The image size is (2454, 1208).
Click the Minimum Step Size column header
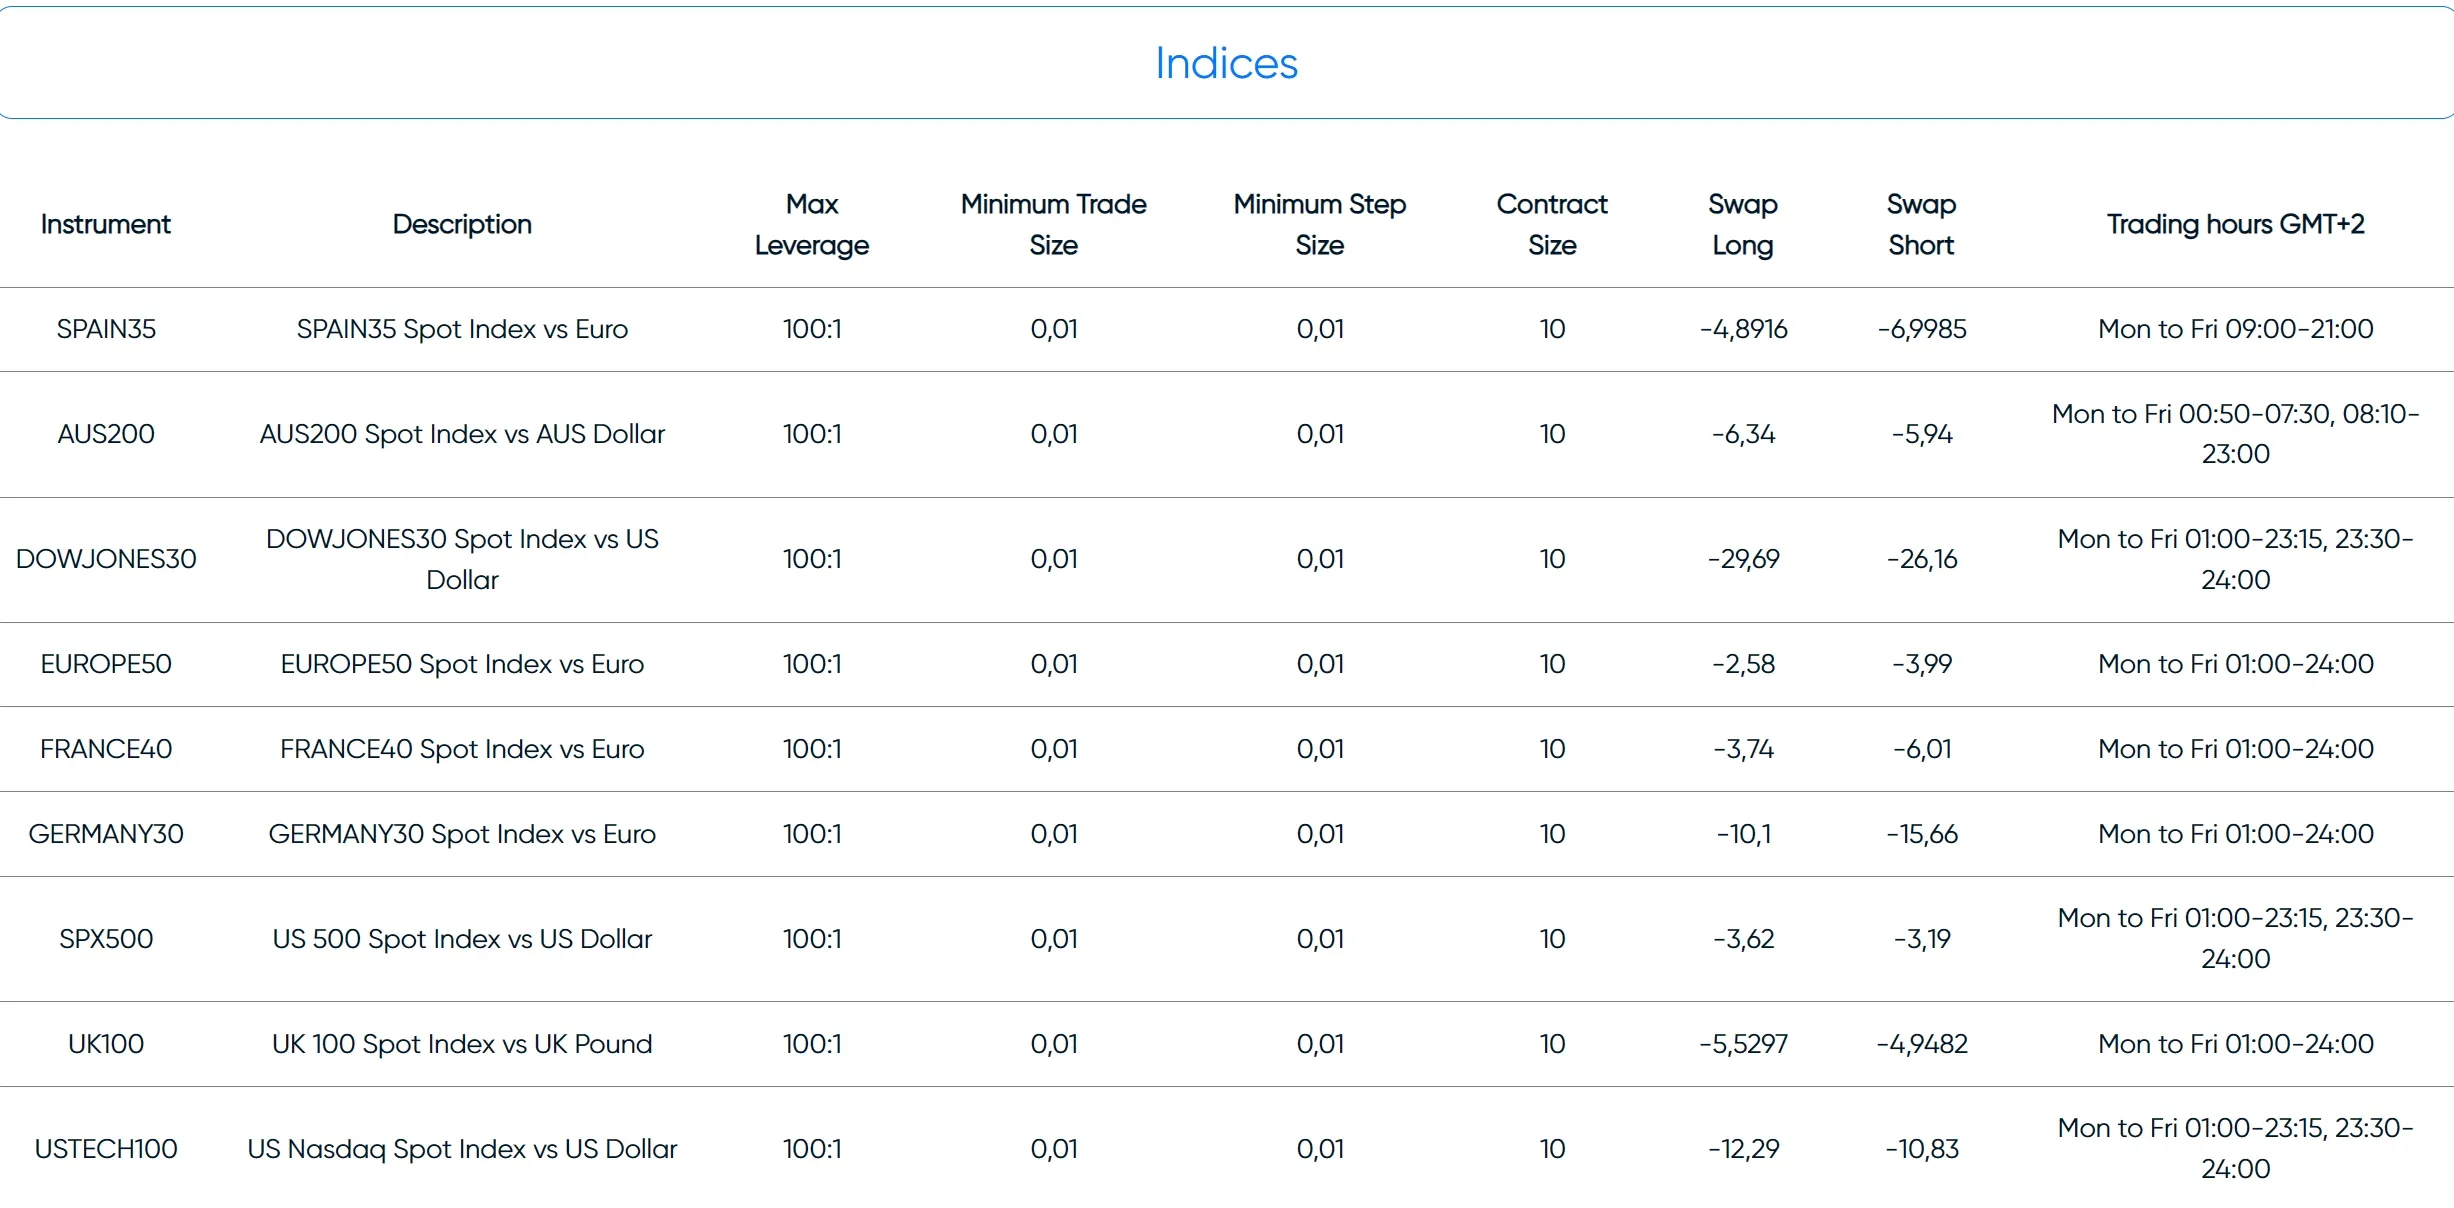coord(1320,224)
